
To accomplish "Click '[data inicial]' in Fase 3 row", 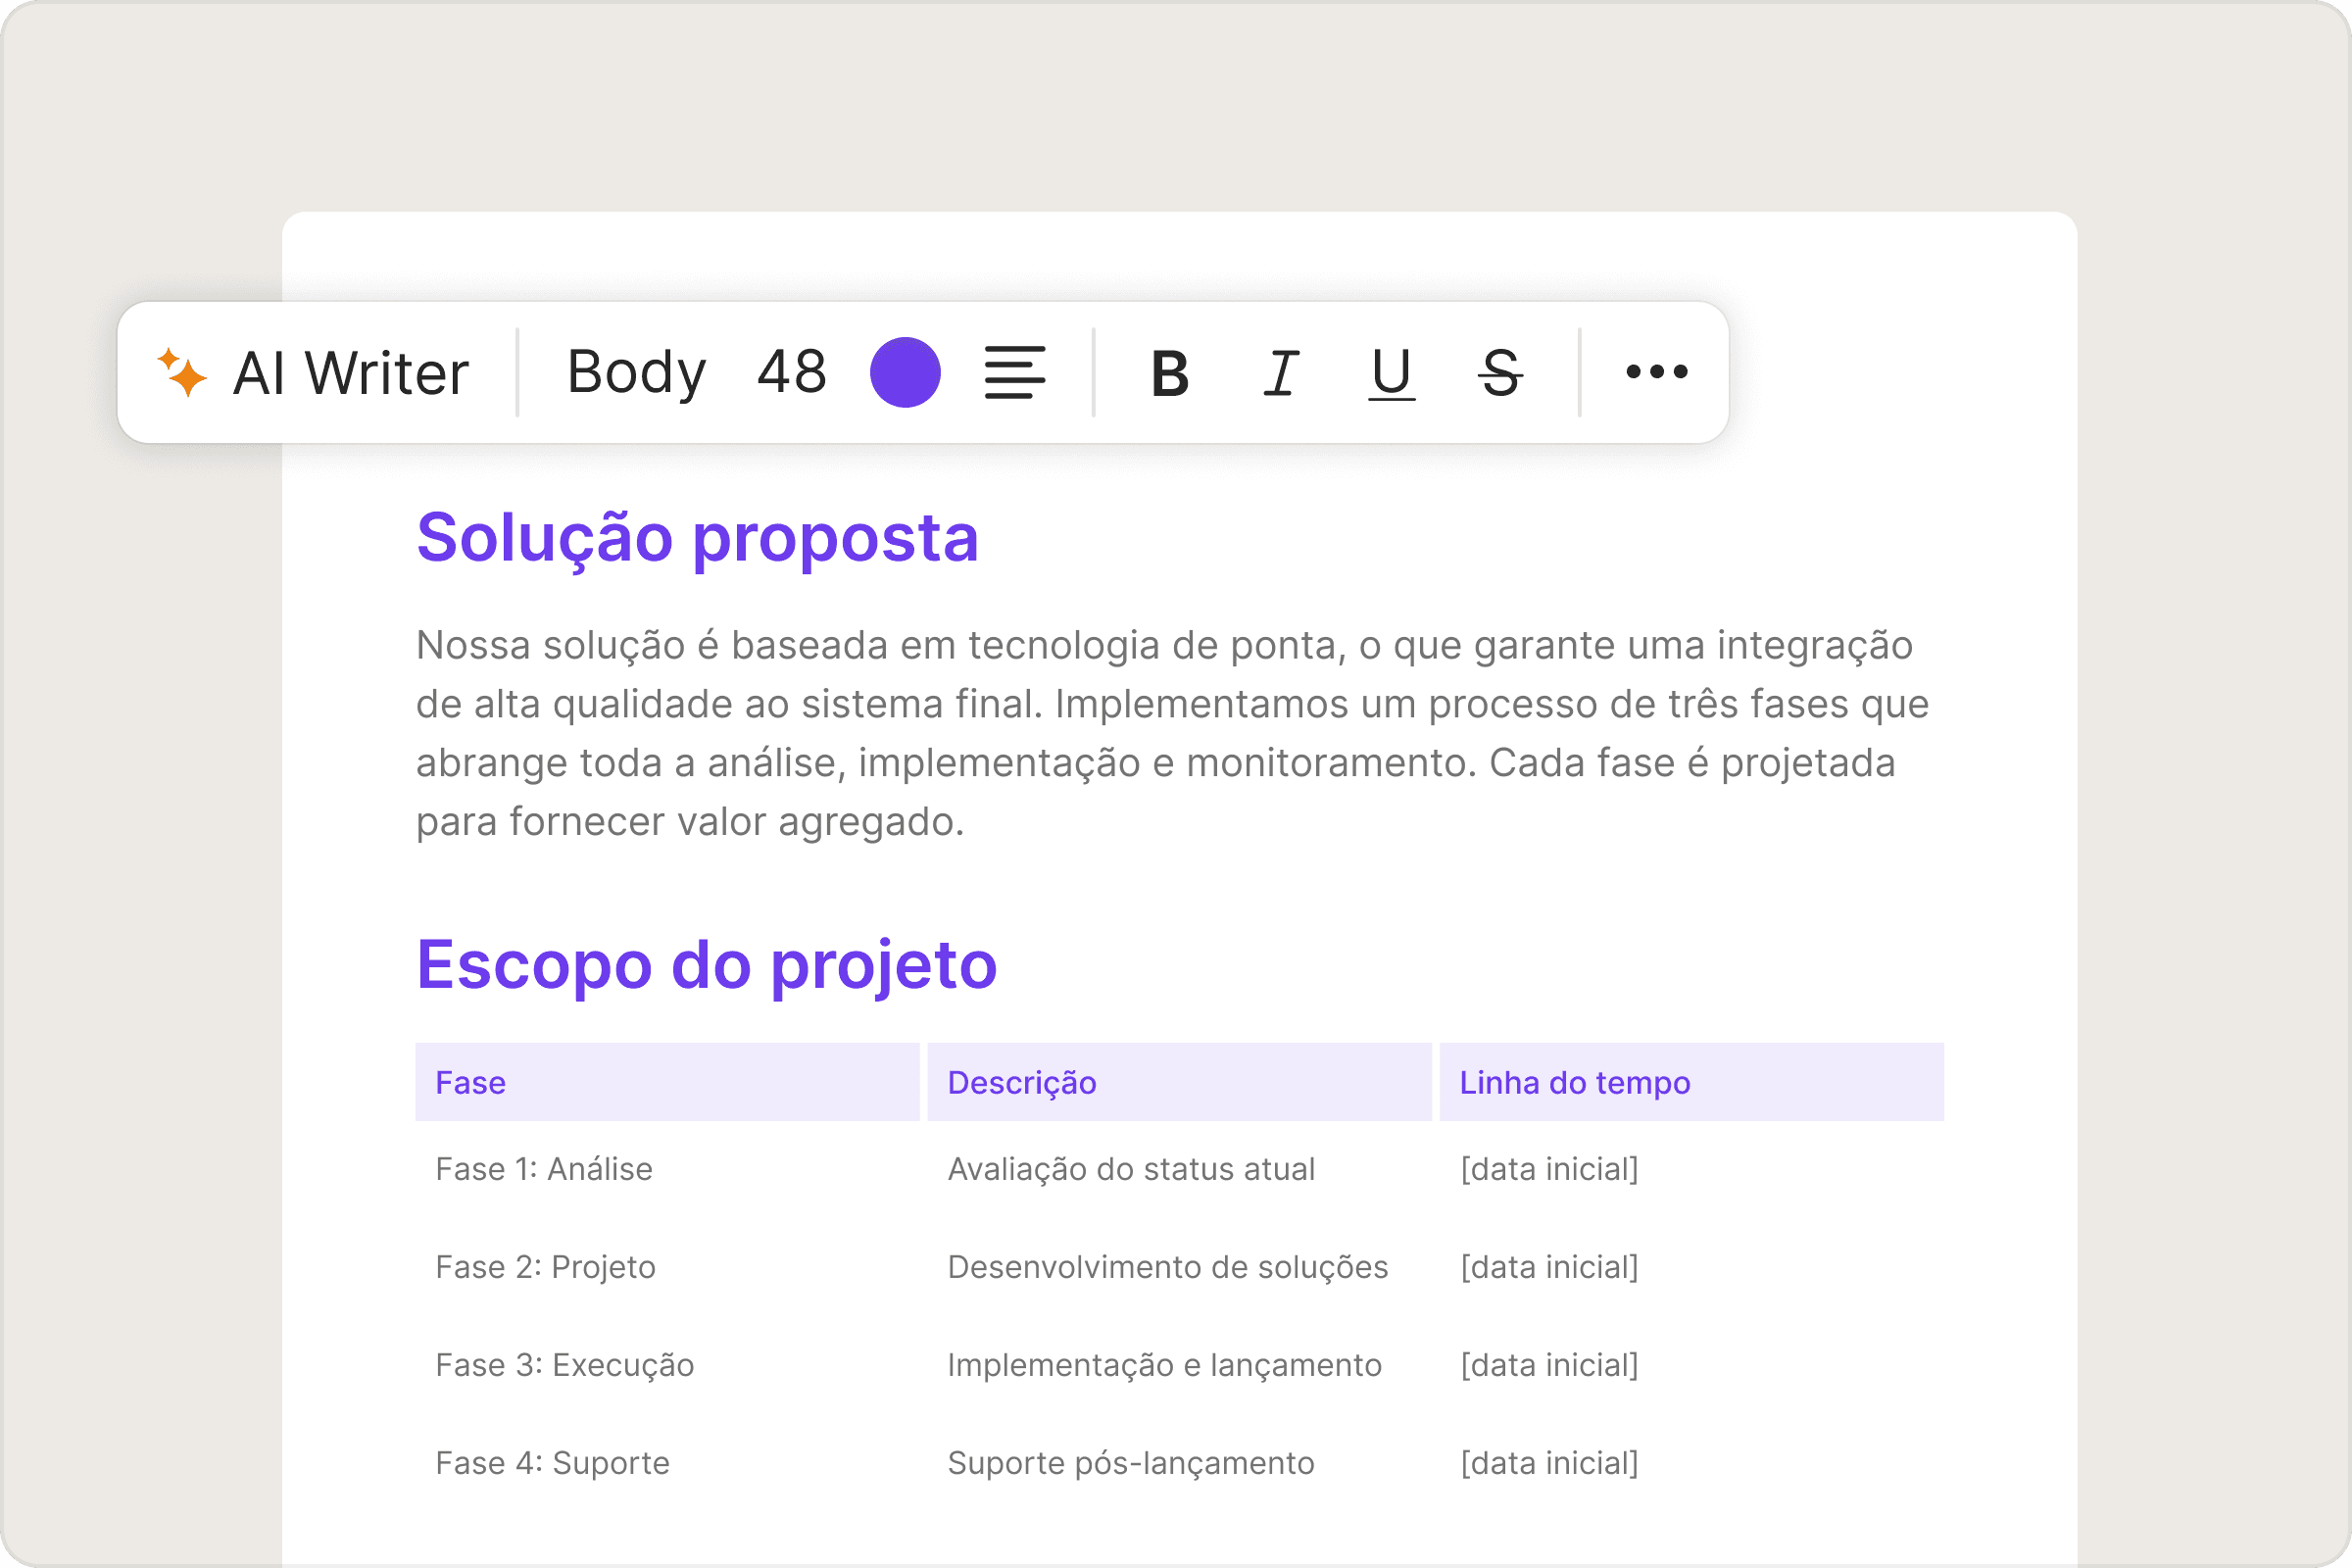I will [x=1549, y=1365].
